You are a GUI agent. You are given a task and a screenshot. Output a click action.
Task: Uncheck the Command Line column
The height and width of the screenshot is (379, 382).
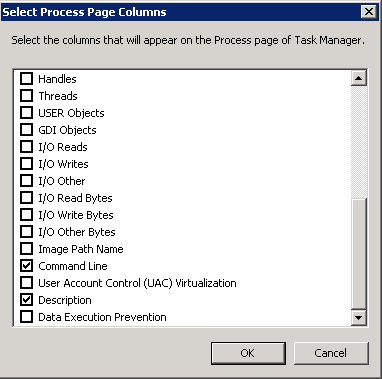pyautogui.click(x=26, y=266)
